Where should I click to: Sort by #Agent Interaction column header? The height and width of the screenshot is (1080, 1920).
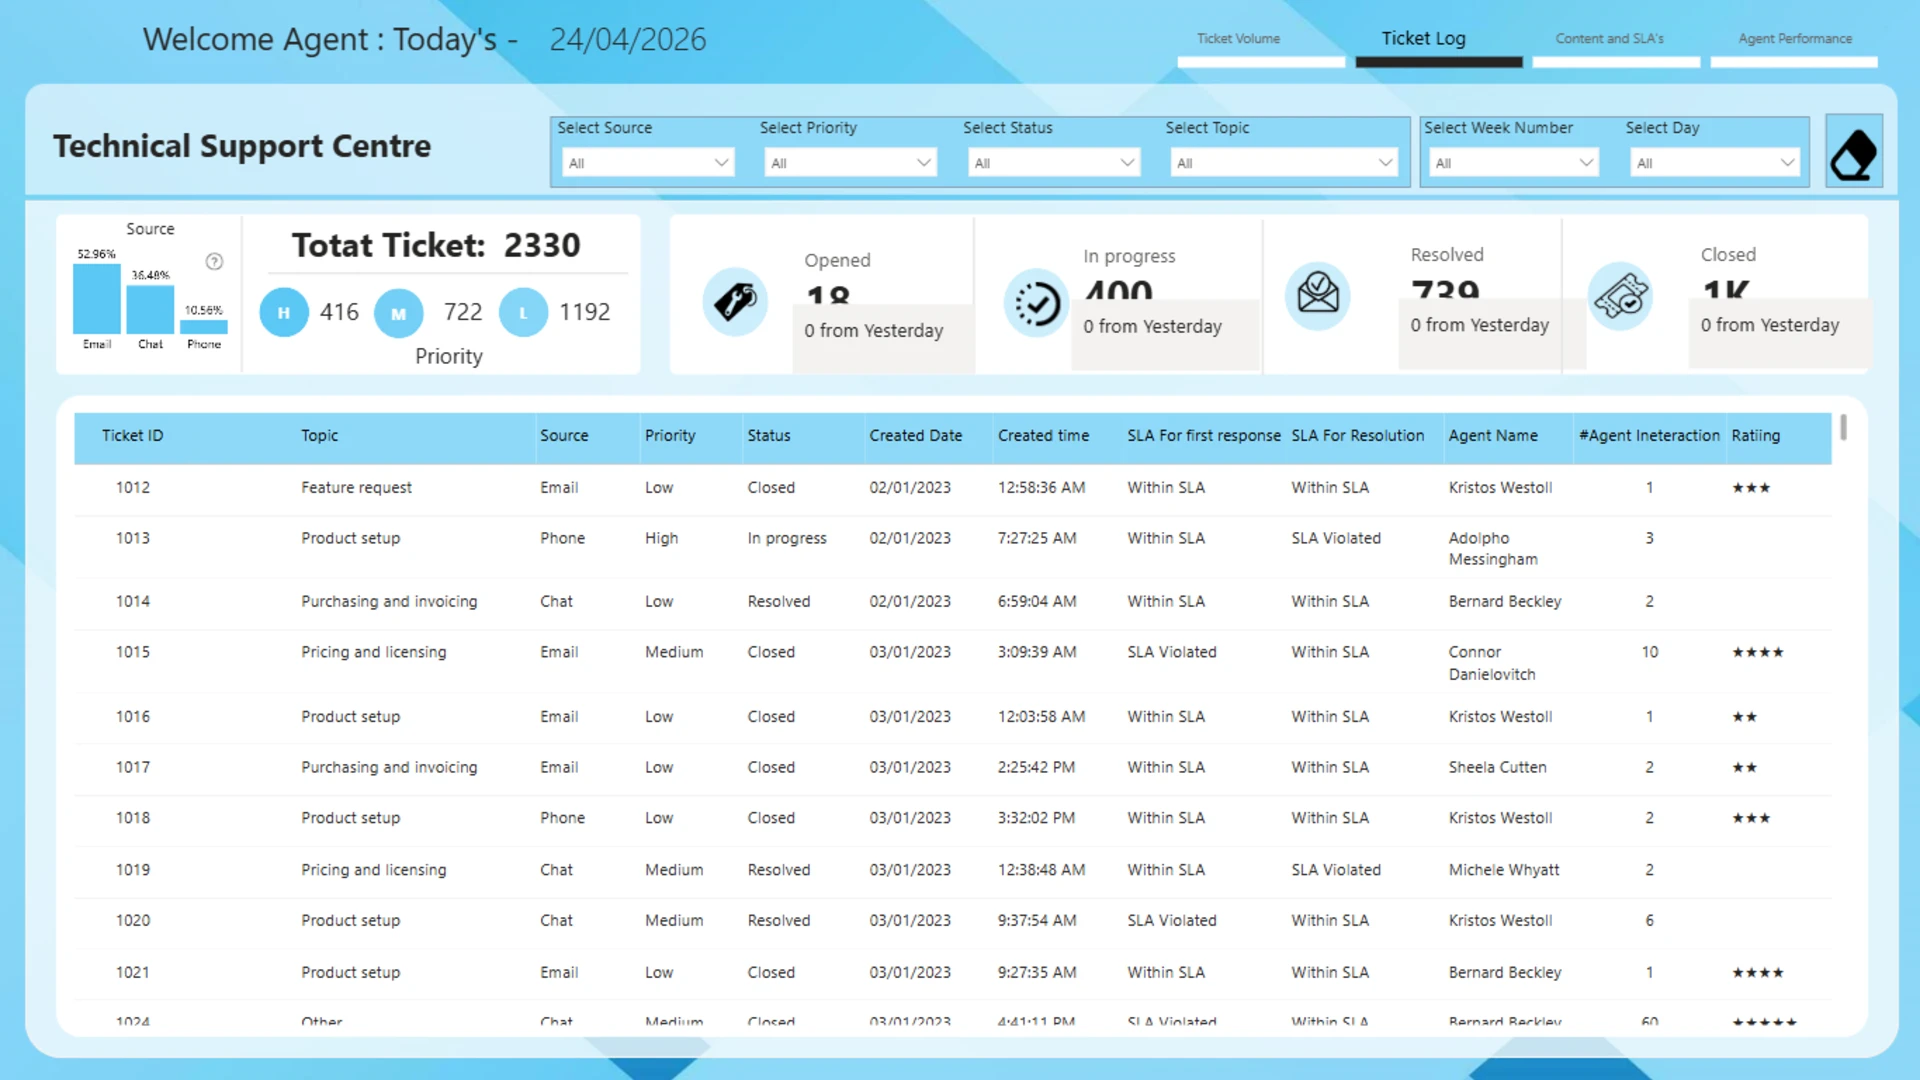(x=1649, y=436)
